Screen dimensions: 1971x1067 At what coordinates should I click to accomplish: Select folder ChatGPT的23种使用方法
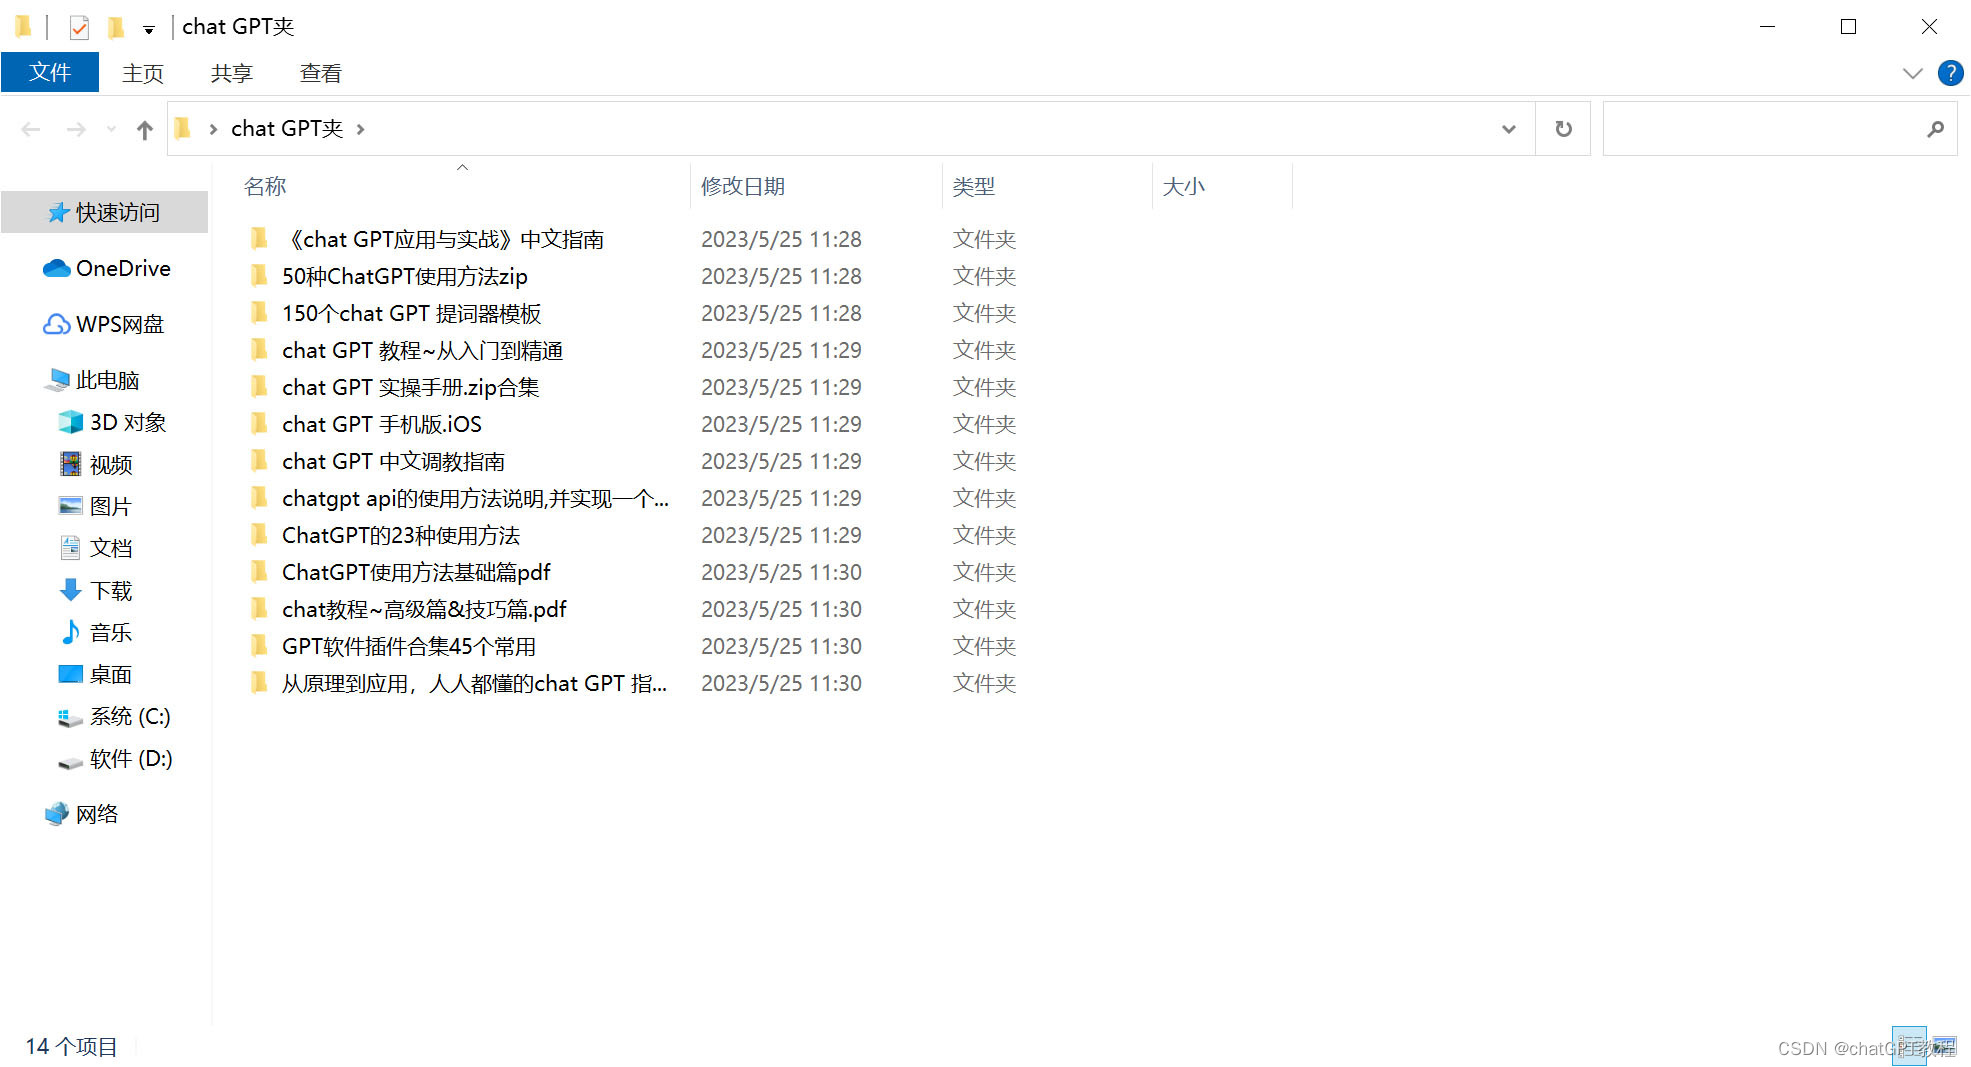tap(401, 535)
